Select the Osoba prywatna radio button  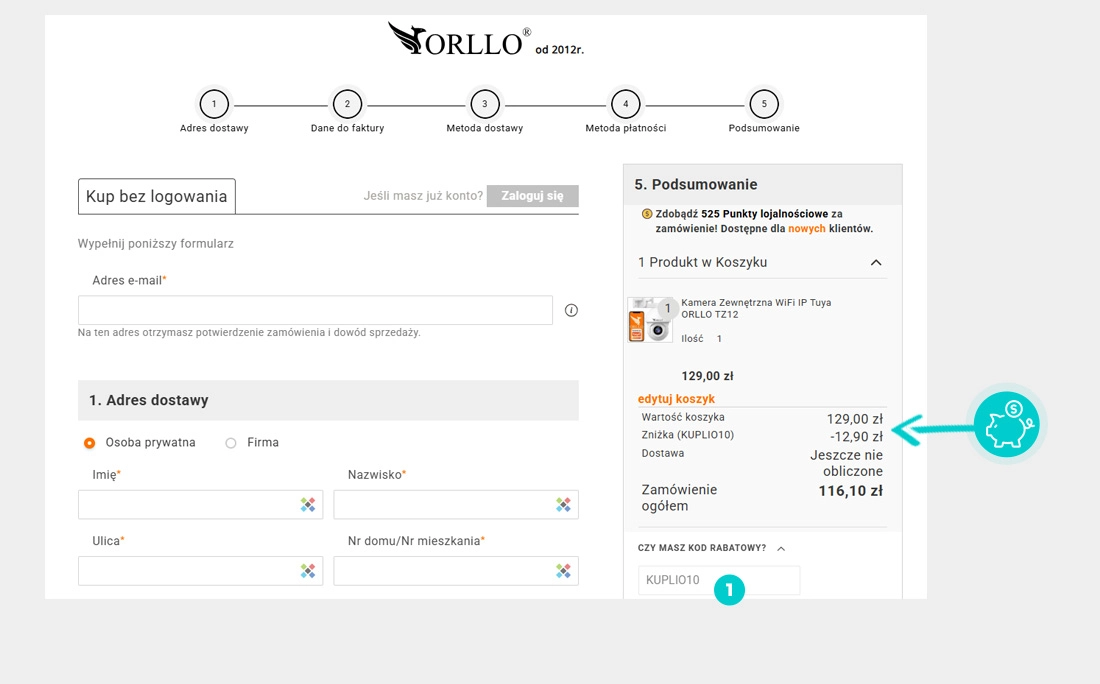point(90,443)
